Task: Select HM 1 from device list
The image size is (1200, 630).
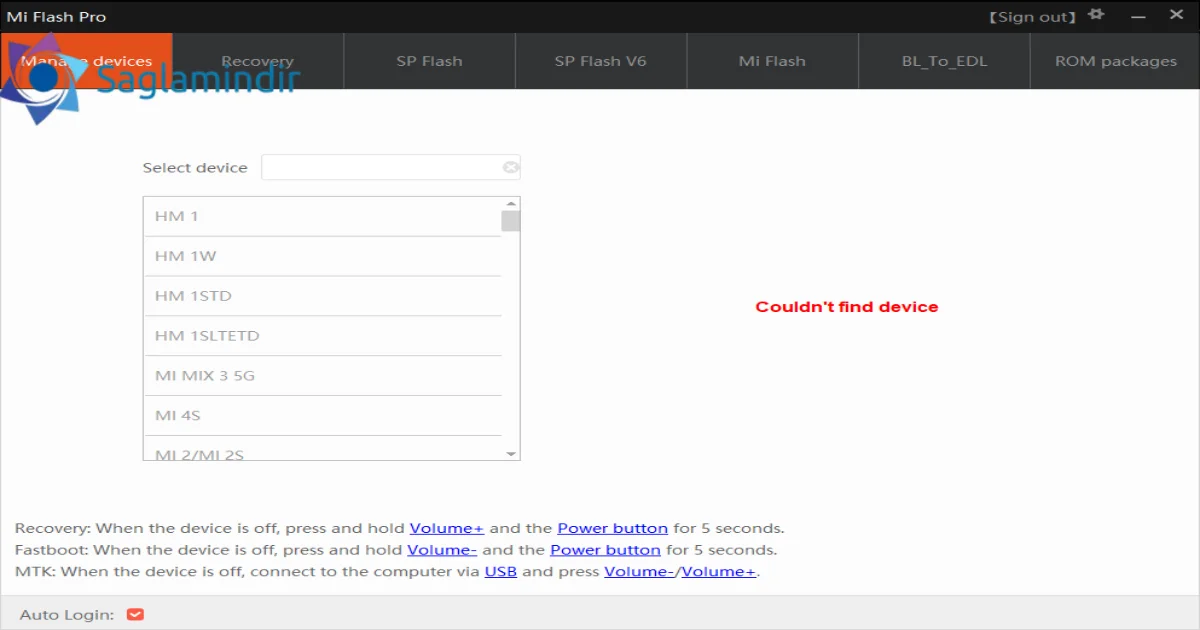Action: [322, 216]
